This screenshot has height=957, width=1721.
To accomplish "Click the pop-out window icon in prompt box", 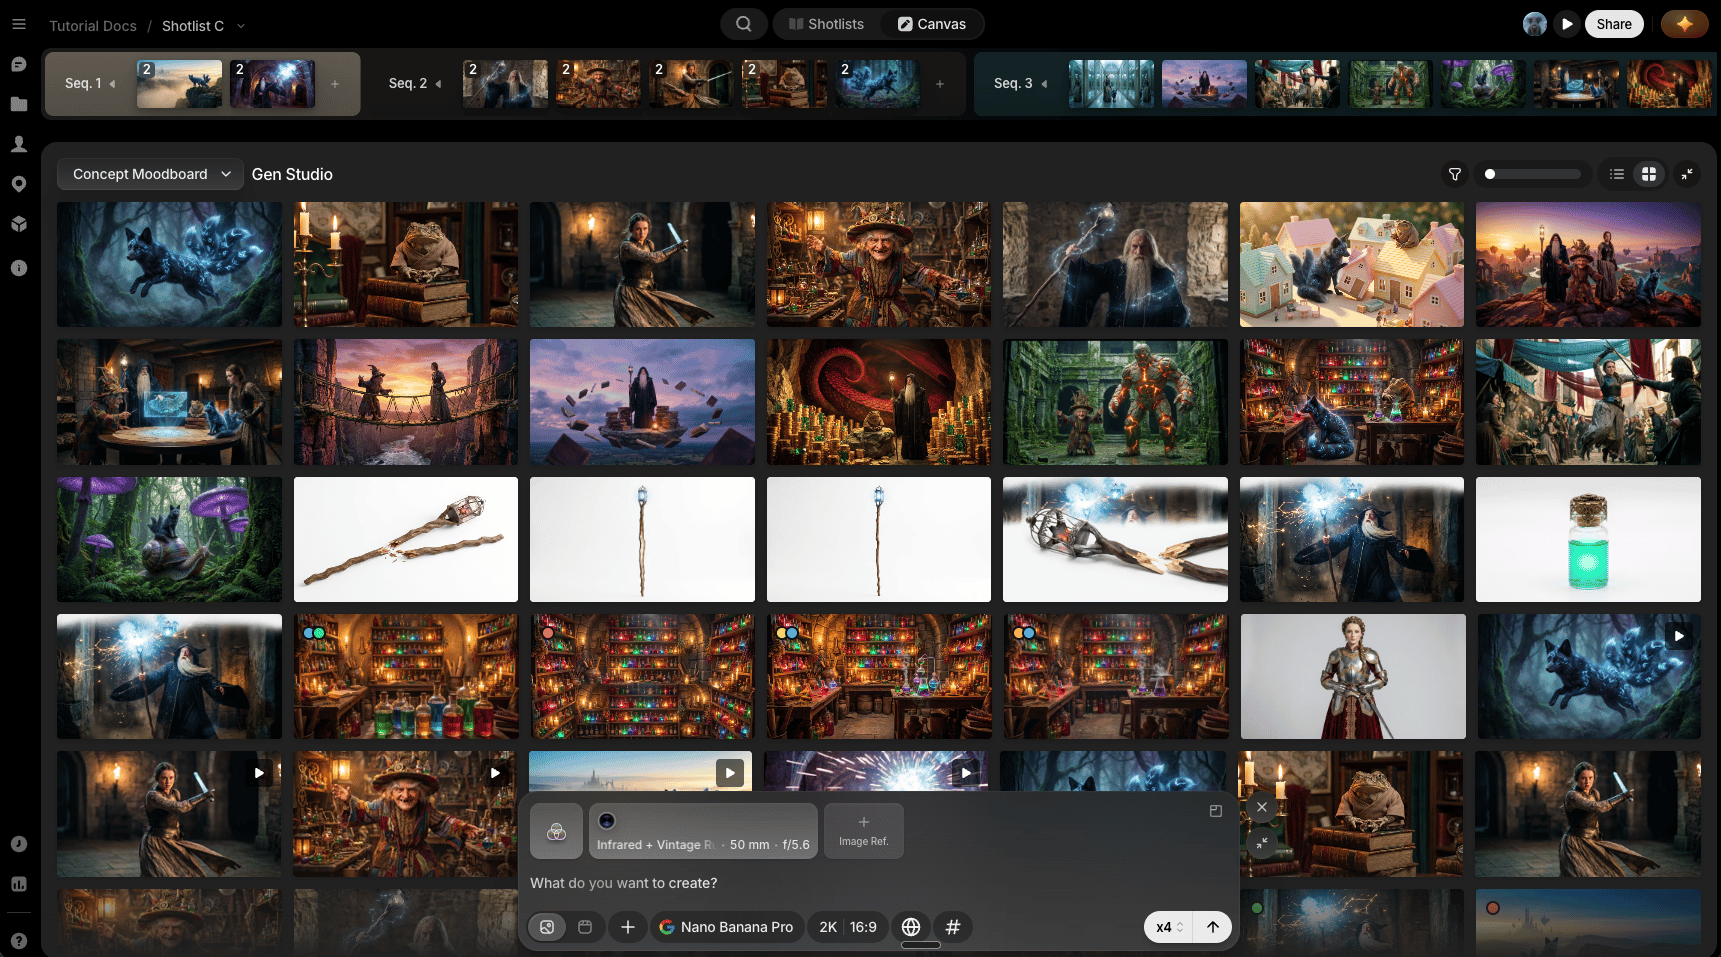I will click(x=1216, y=811).
